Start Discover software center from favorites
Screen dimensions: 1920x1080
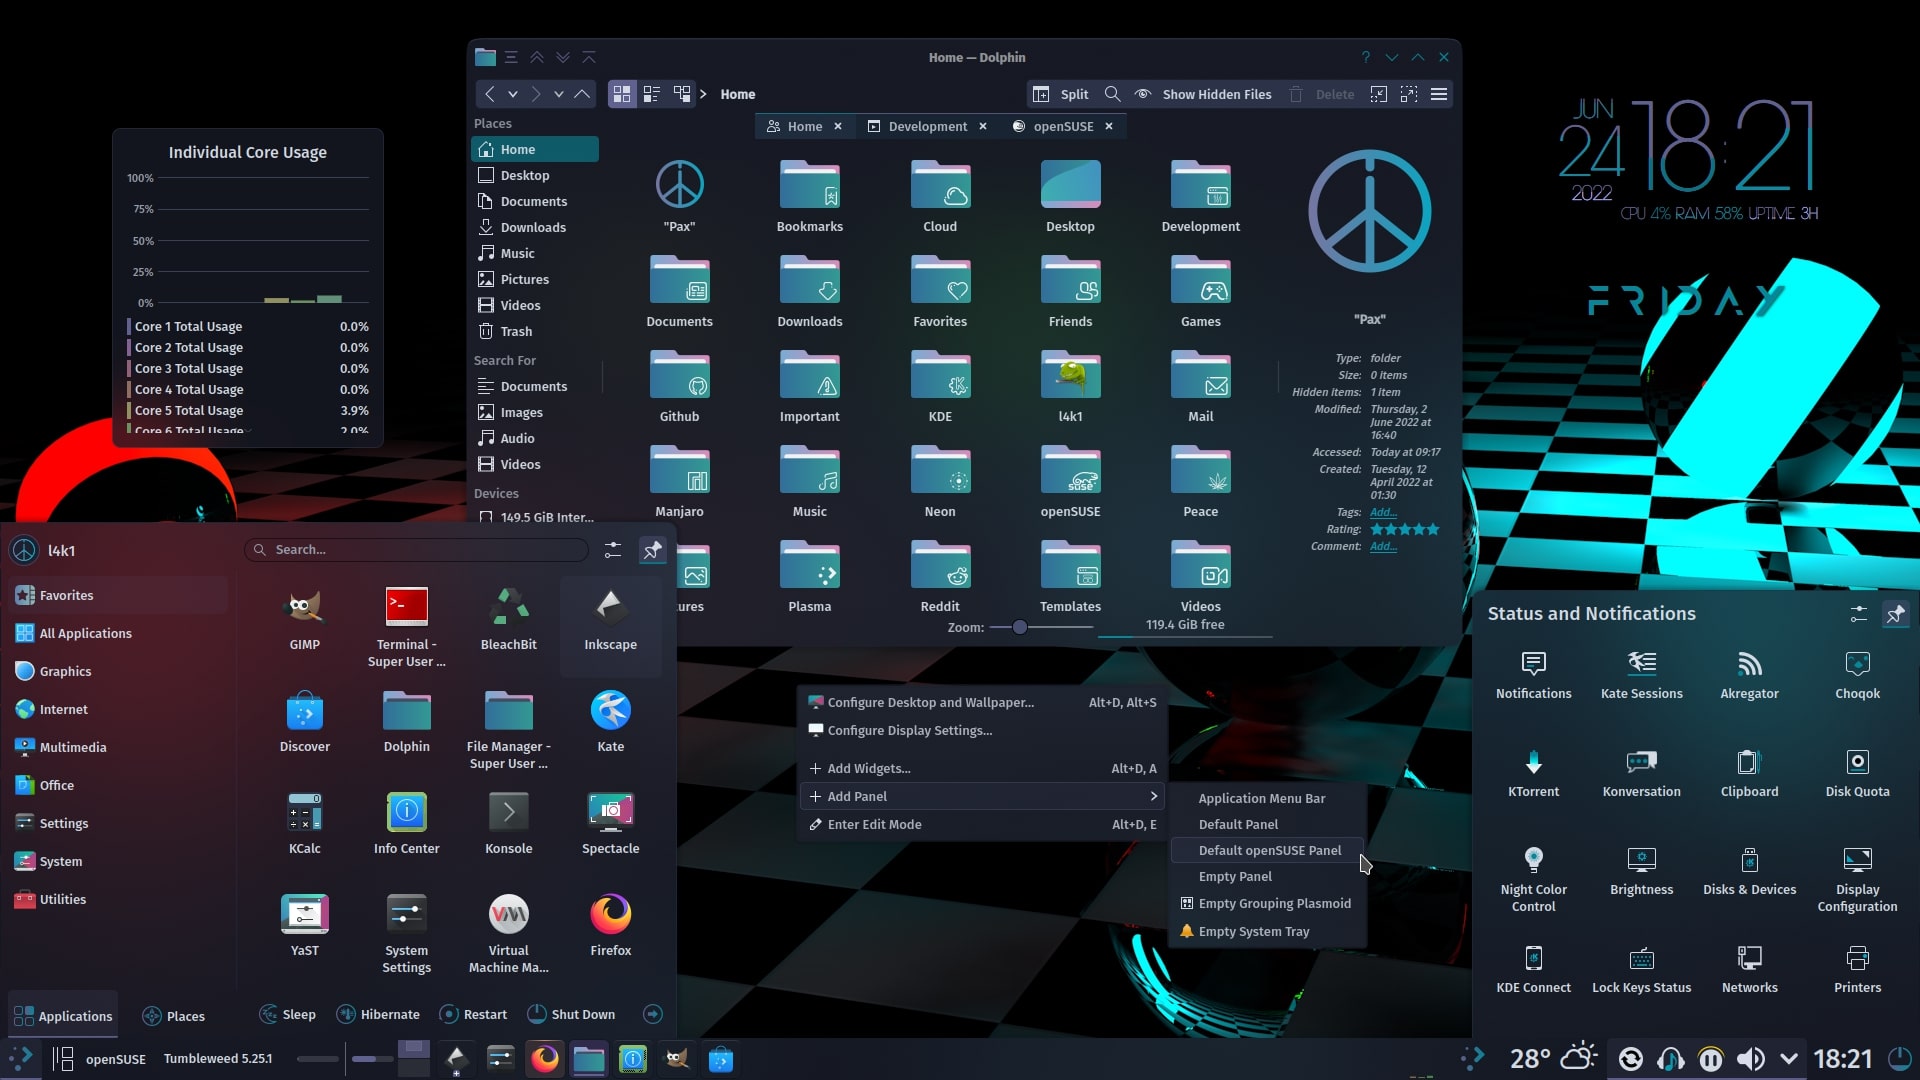(305, 722)
